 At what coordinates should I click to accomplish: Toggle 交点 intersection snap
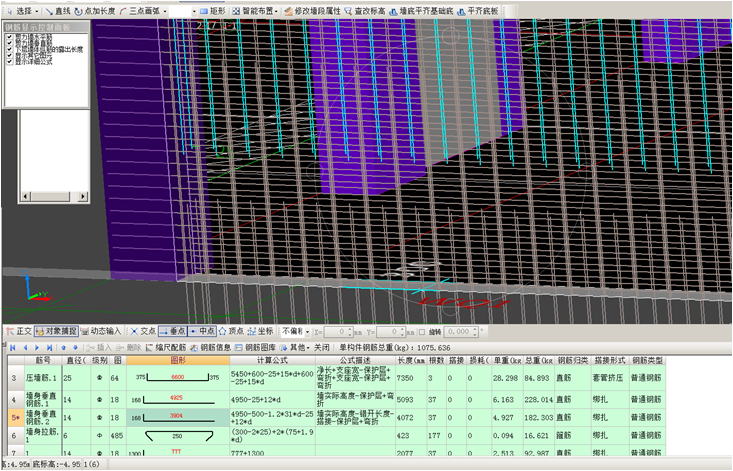143,331
